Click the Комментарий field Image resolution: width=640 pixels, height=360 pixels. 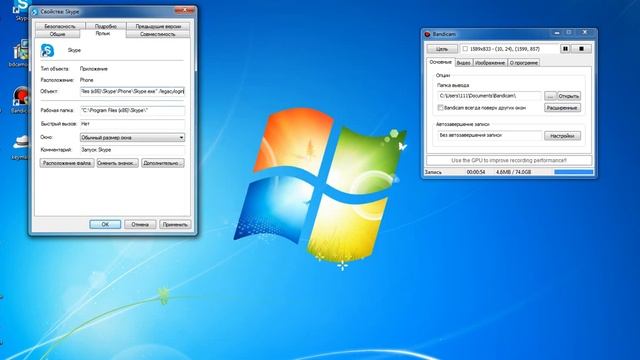[x=132, y=150]
